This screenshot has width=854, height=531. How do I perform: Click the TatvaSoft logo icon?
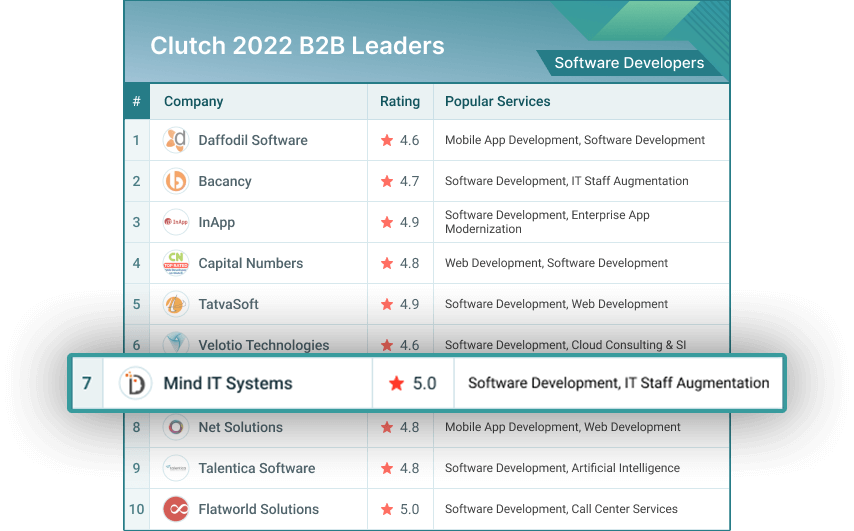(x=176, y=304)
